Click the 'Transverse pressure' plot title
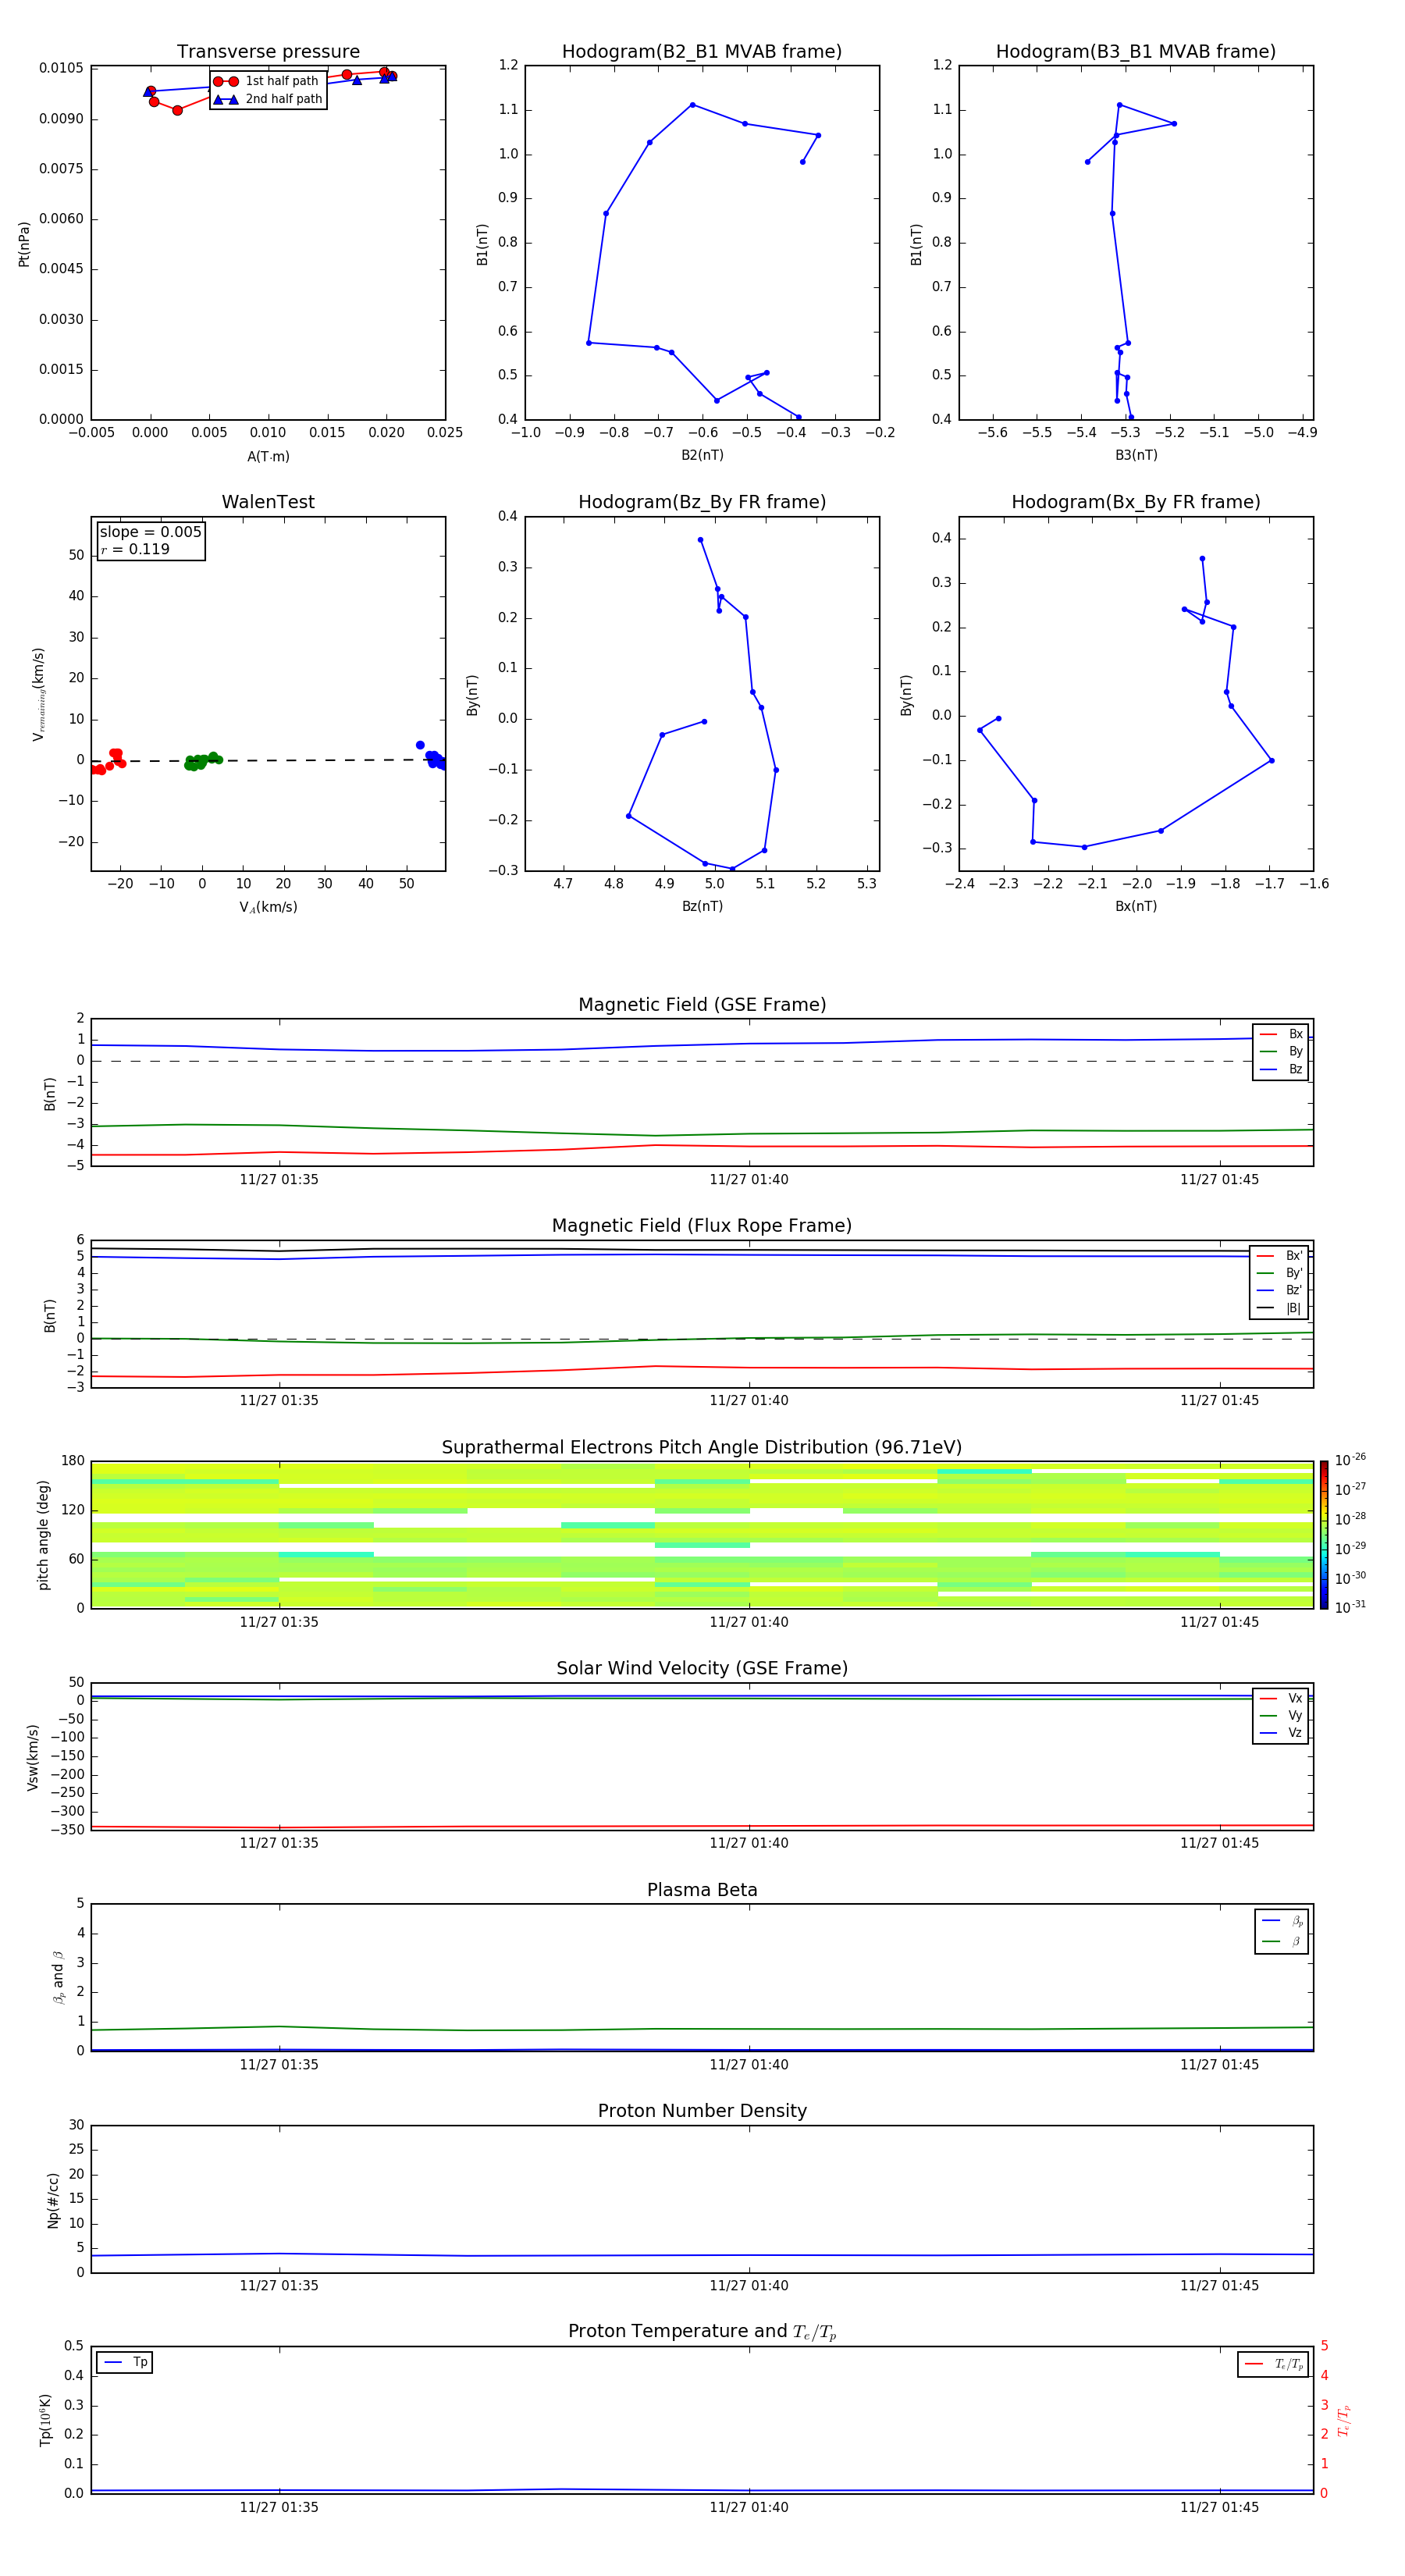1405x2576 pixels. click(x=268, y=52)
